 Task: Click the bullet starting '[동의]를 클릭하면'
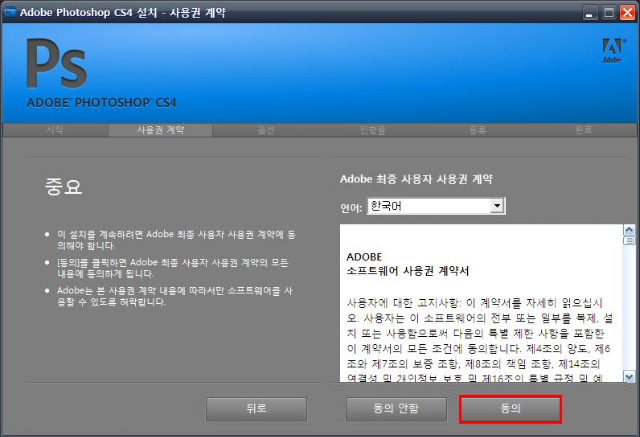coord(172,268)
